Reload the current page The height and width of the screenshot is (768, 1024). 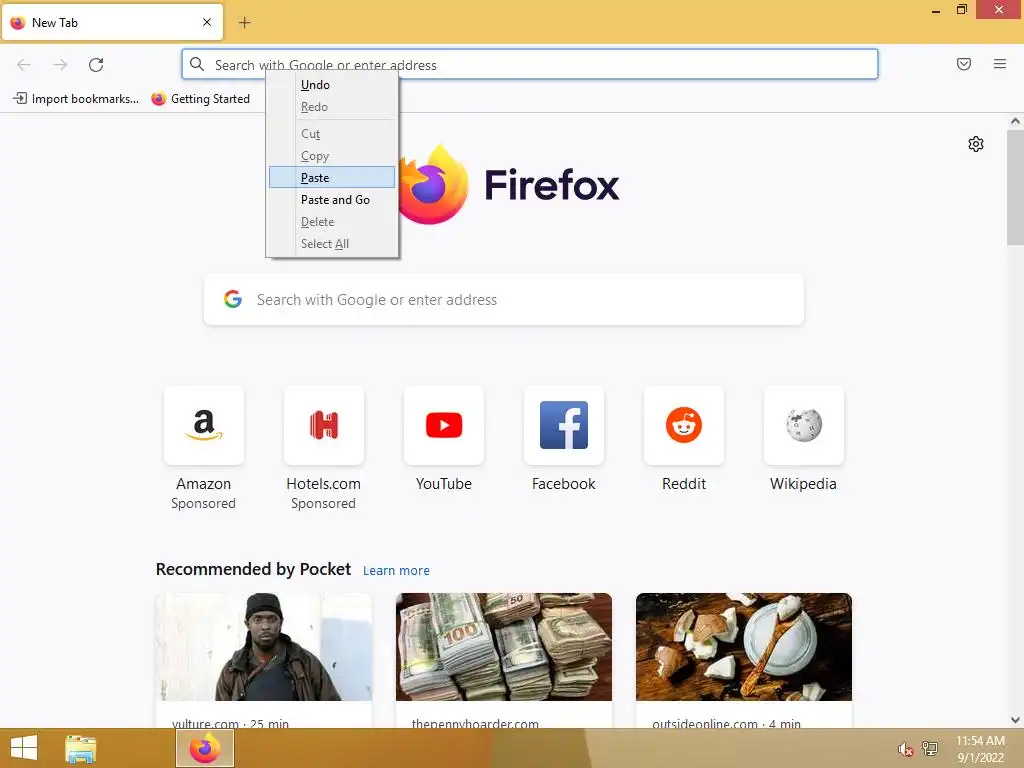click(96, 65)
